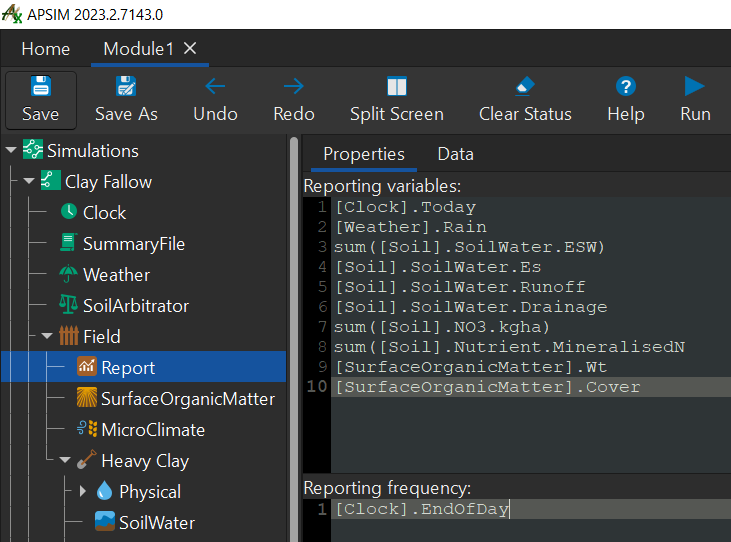Click the SummaryFile node icon
The image size is (731, 542).
68,242
